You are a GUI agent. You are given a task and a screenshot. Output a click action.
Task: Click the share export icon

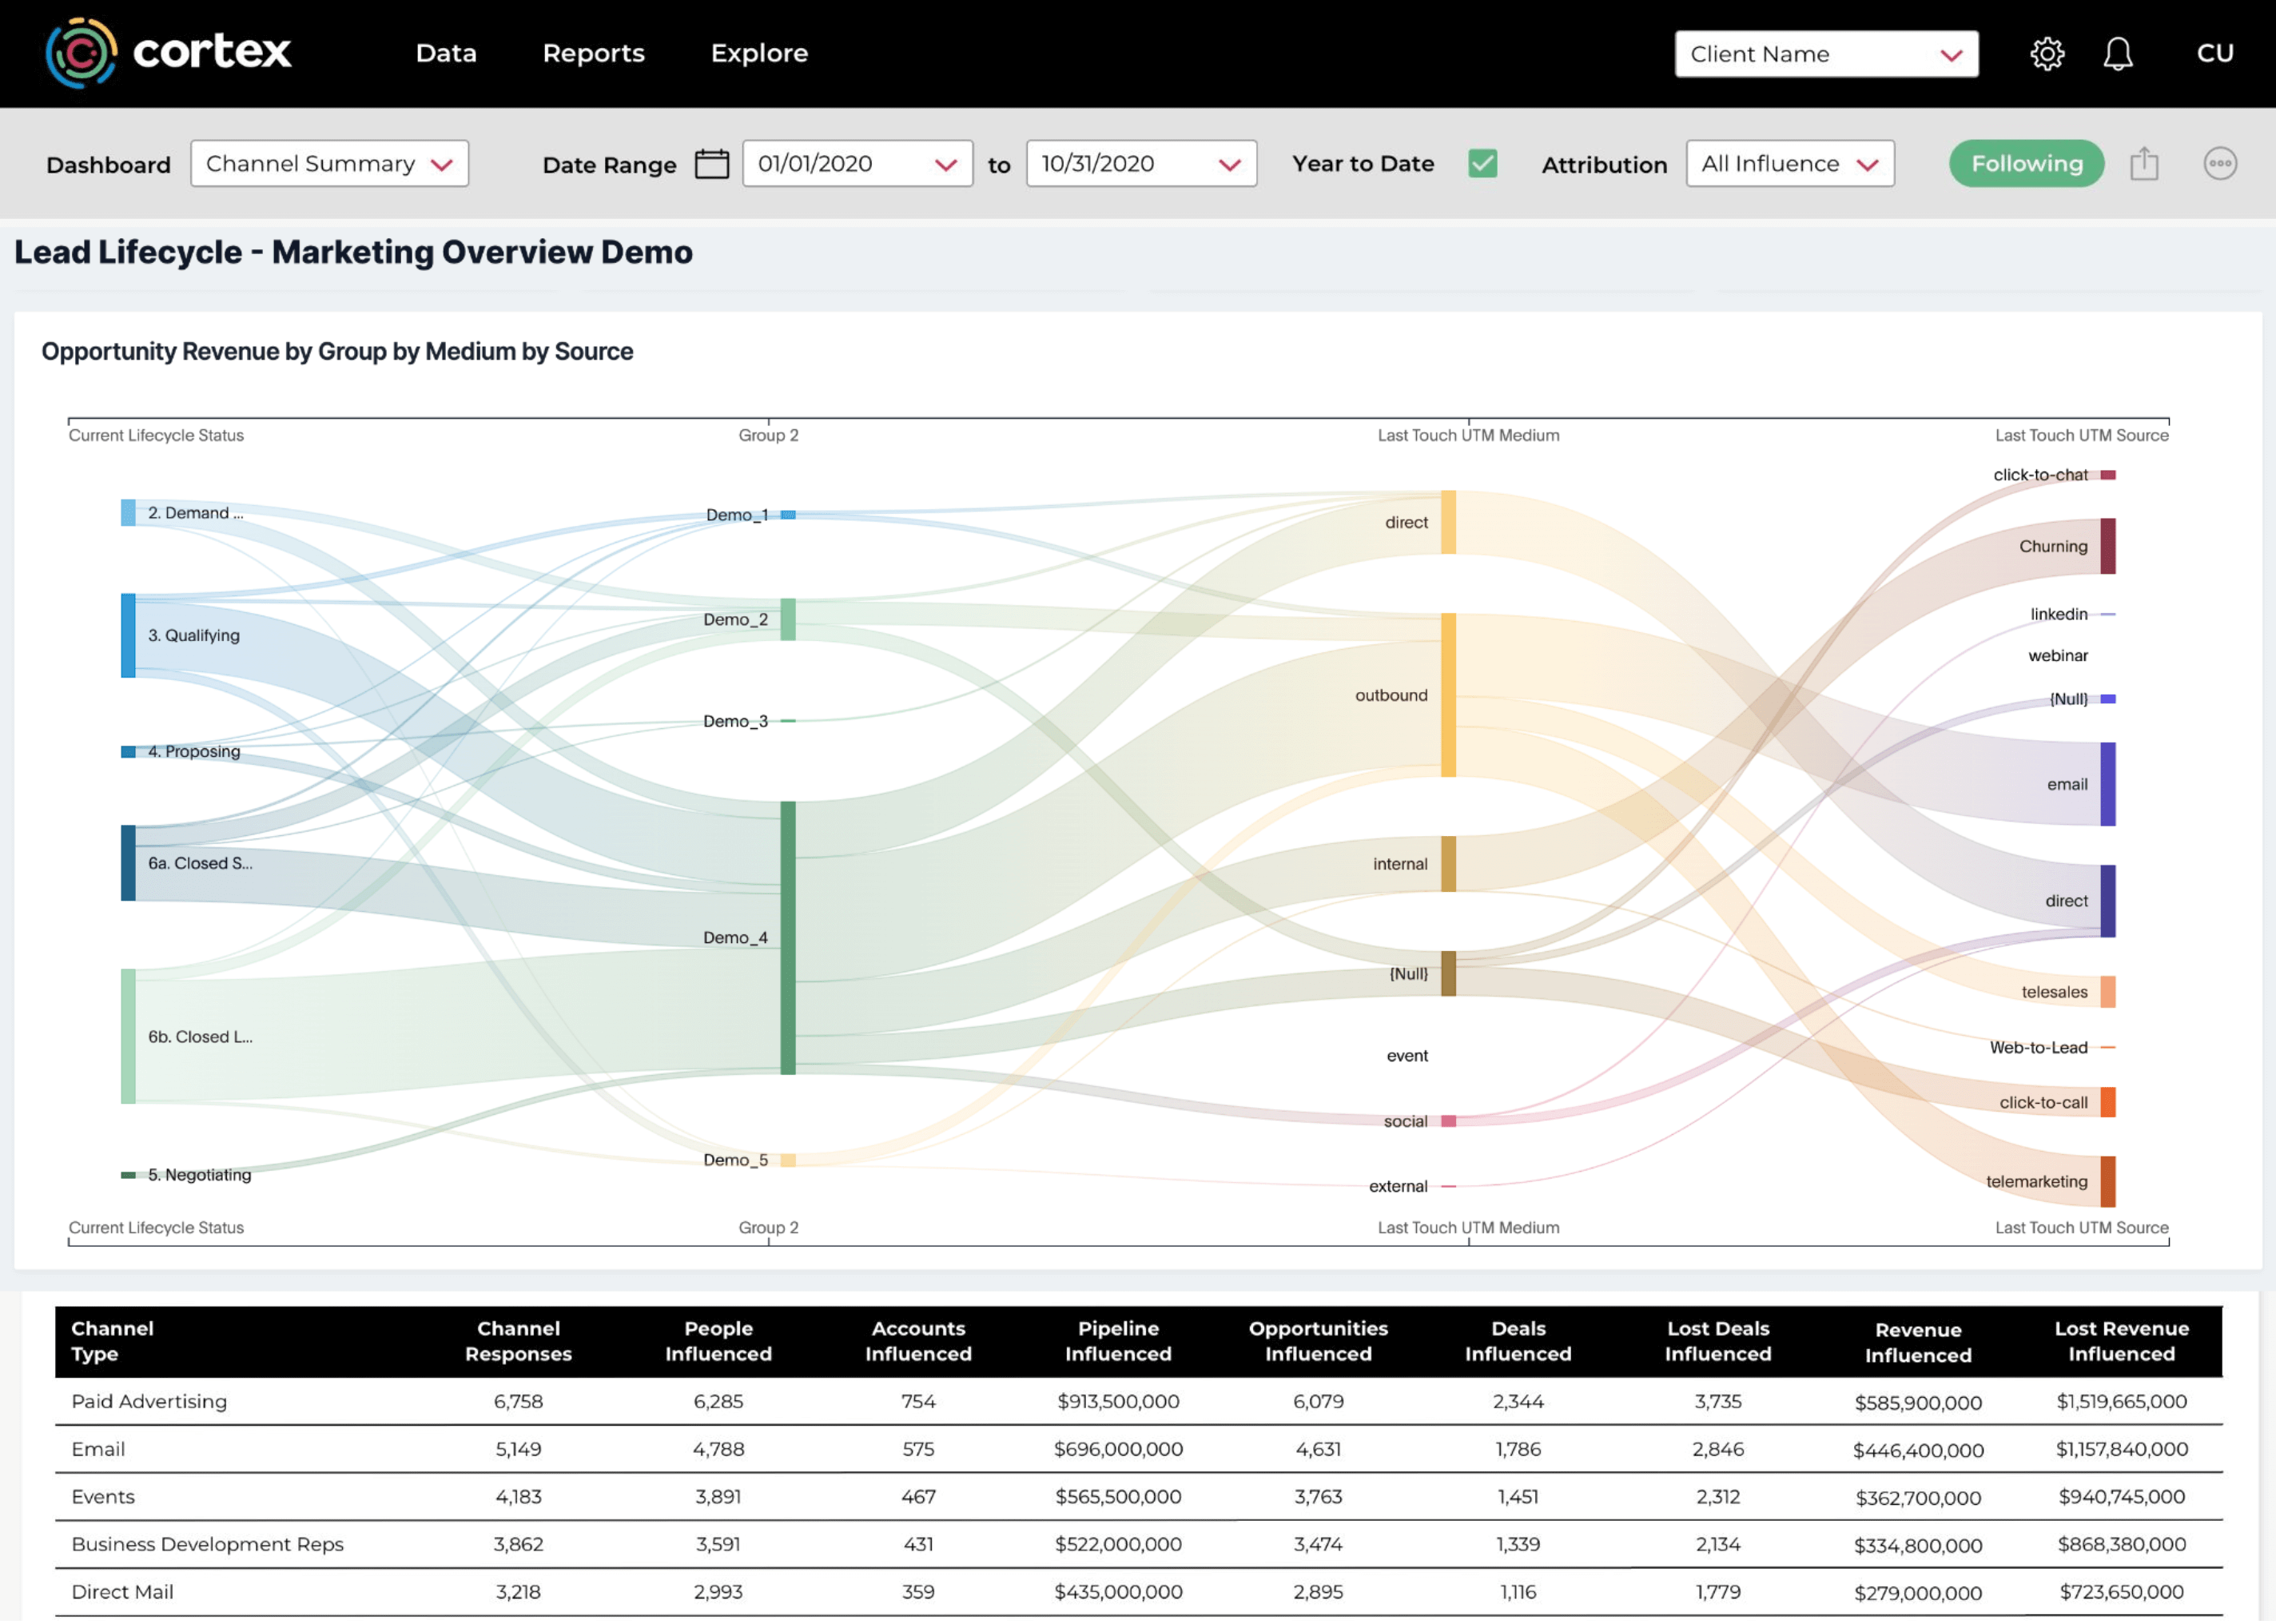tap(2143, 163)
